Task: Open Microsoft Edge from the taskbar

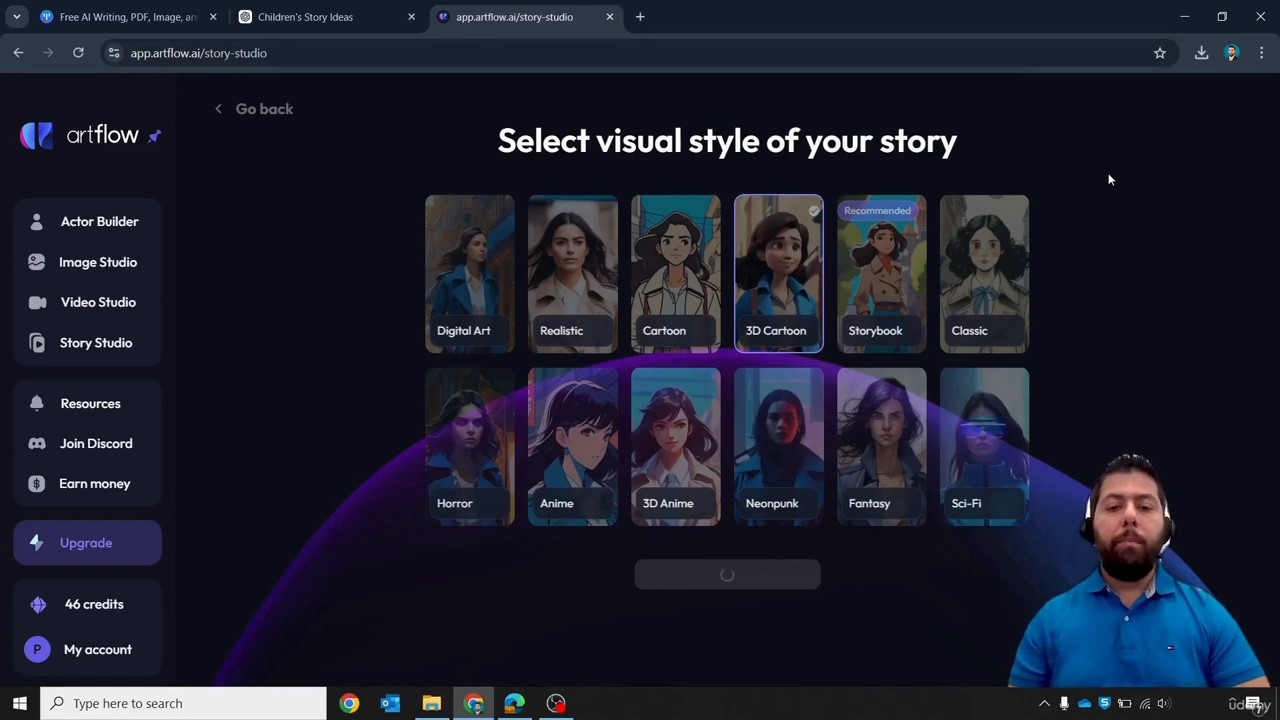Action: pyautogui.click(x=514, y=703)
